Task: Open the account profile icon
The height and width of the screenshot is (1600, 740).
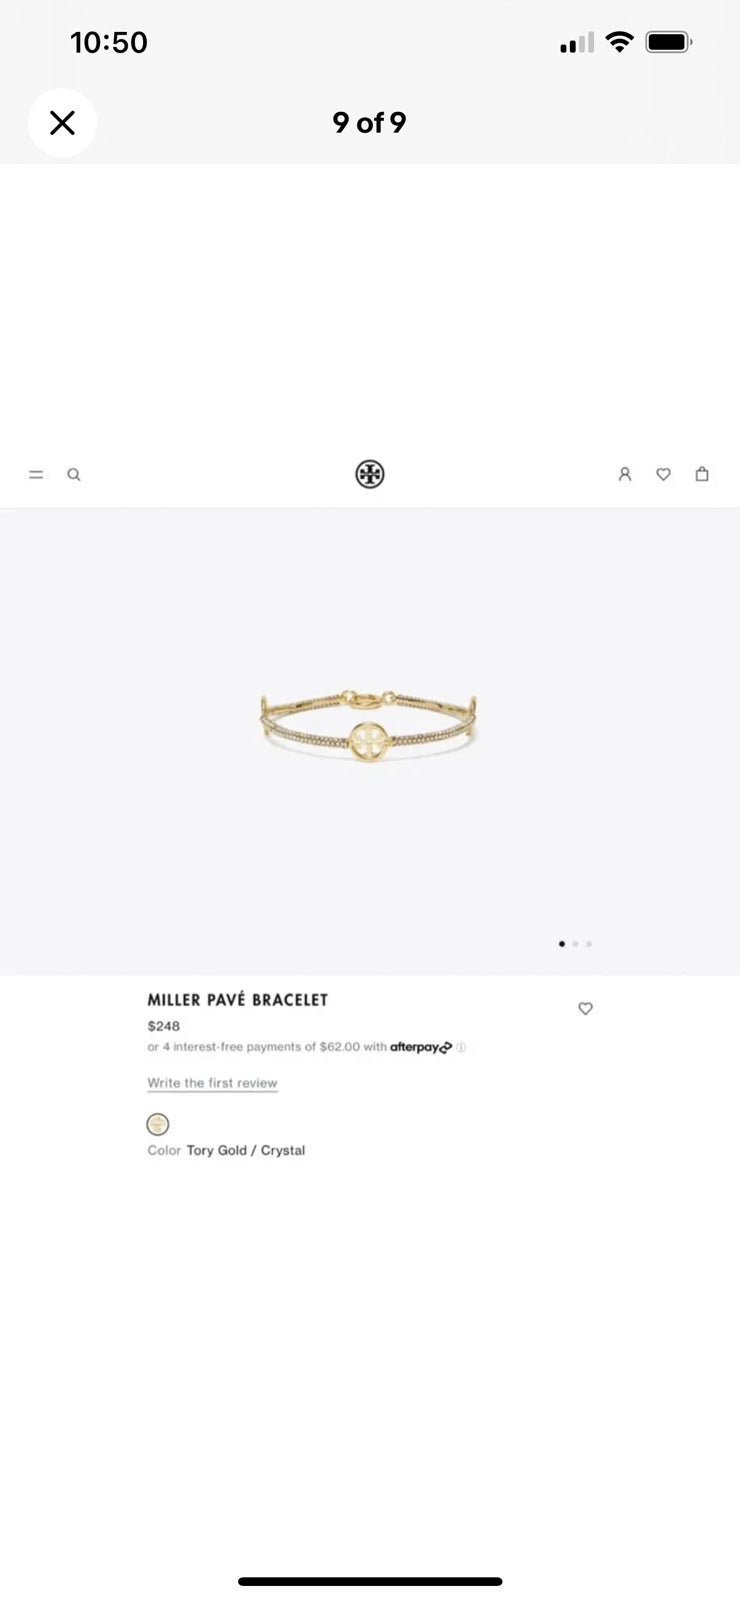Action: pos(625,474)
